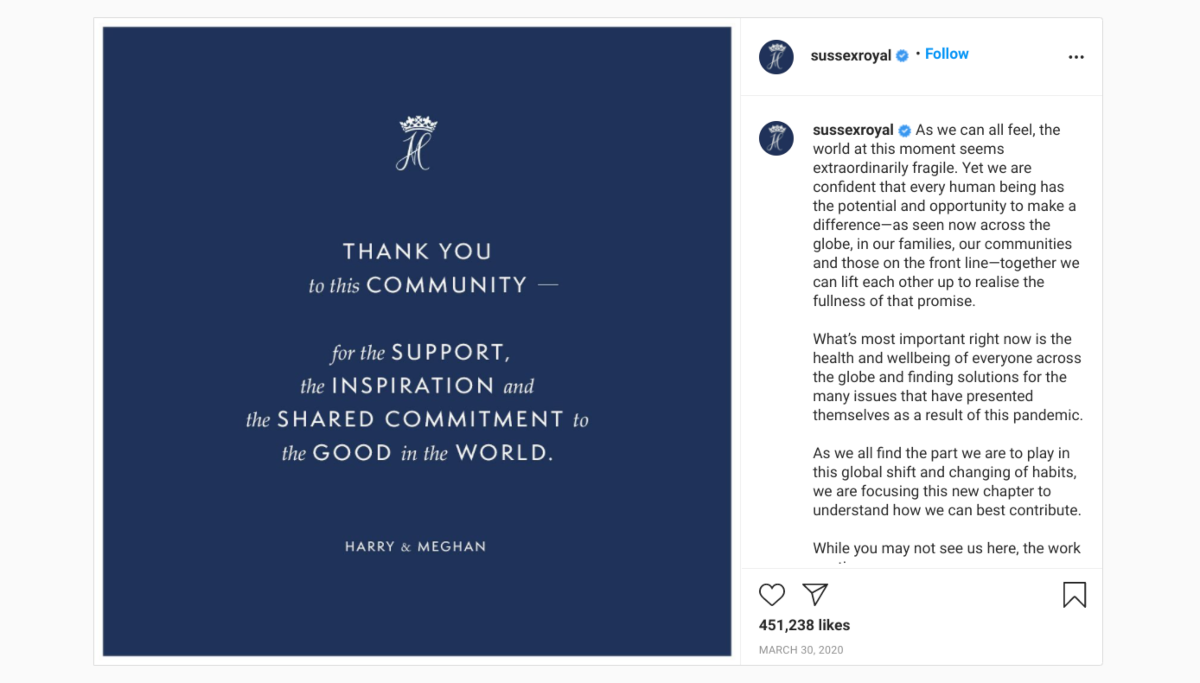Follow the sussexroyal account

tap(946, 54)
